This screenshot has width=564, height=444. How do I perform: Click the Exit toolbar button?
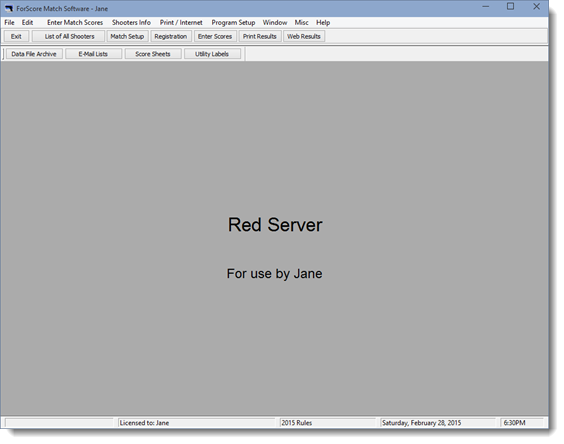pos(16,36)
